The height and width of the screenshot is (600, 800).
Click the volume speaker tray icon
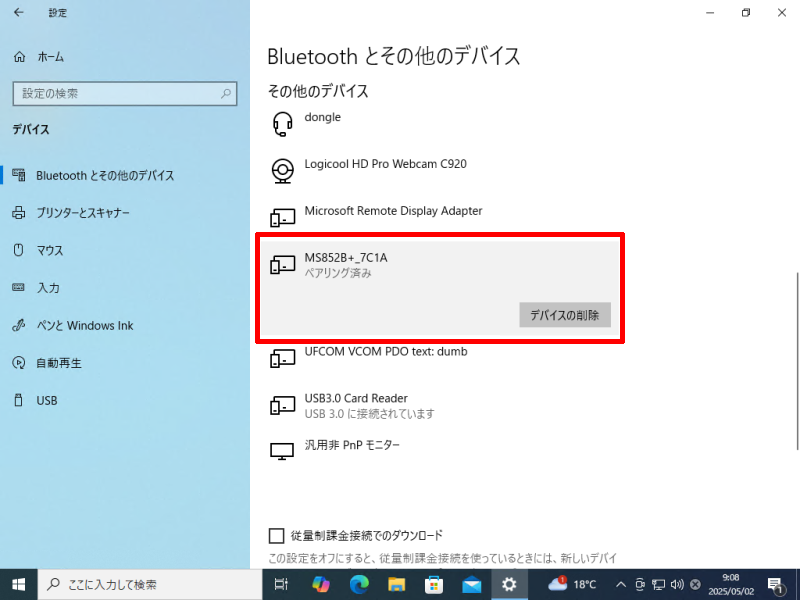click(677, 585)
